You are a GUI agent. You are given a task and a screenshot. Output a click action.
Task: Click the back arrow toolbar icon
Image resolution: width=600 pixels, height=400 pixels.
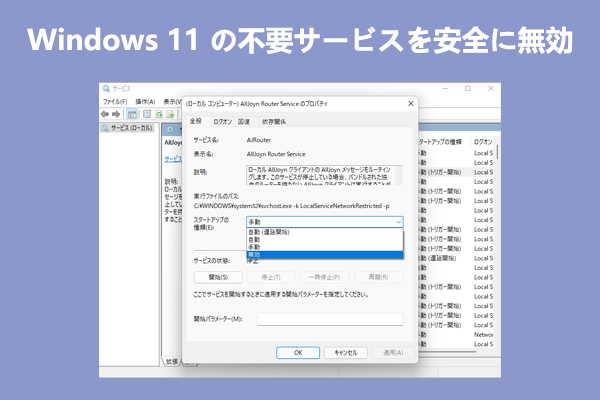[x=107, y=113]
